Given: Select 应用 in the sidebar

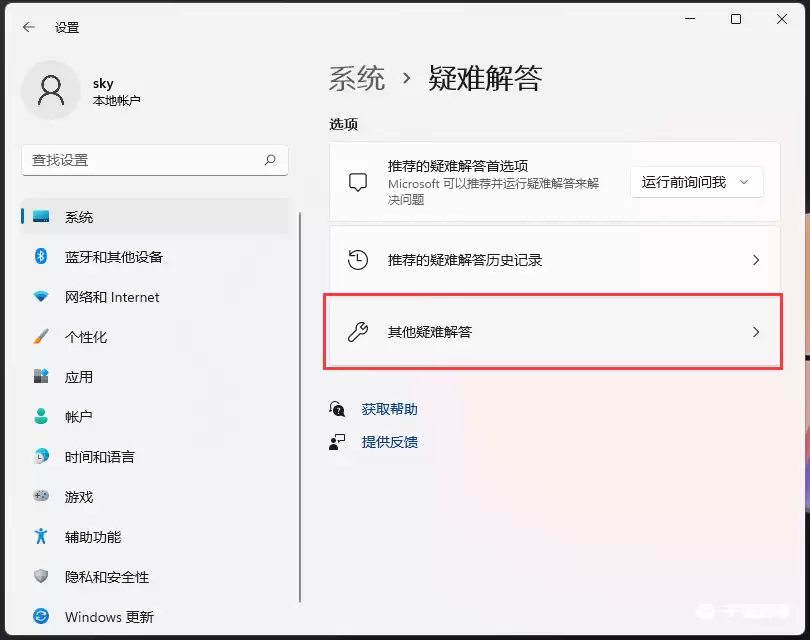Looking at the screenshot, I should (x=79, y=377).
